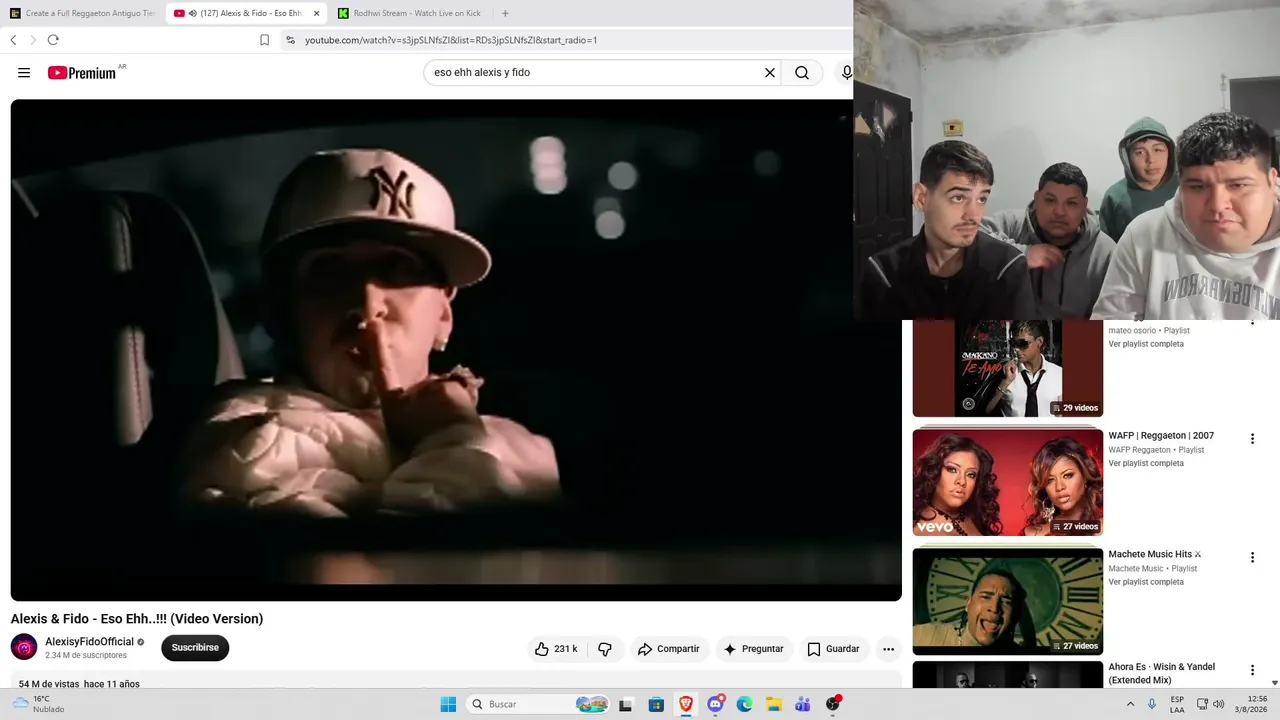Open Ahora Es · Wisin & Yandel title
The image size is (1280, 720).
pos(1161,673)
